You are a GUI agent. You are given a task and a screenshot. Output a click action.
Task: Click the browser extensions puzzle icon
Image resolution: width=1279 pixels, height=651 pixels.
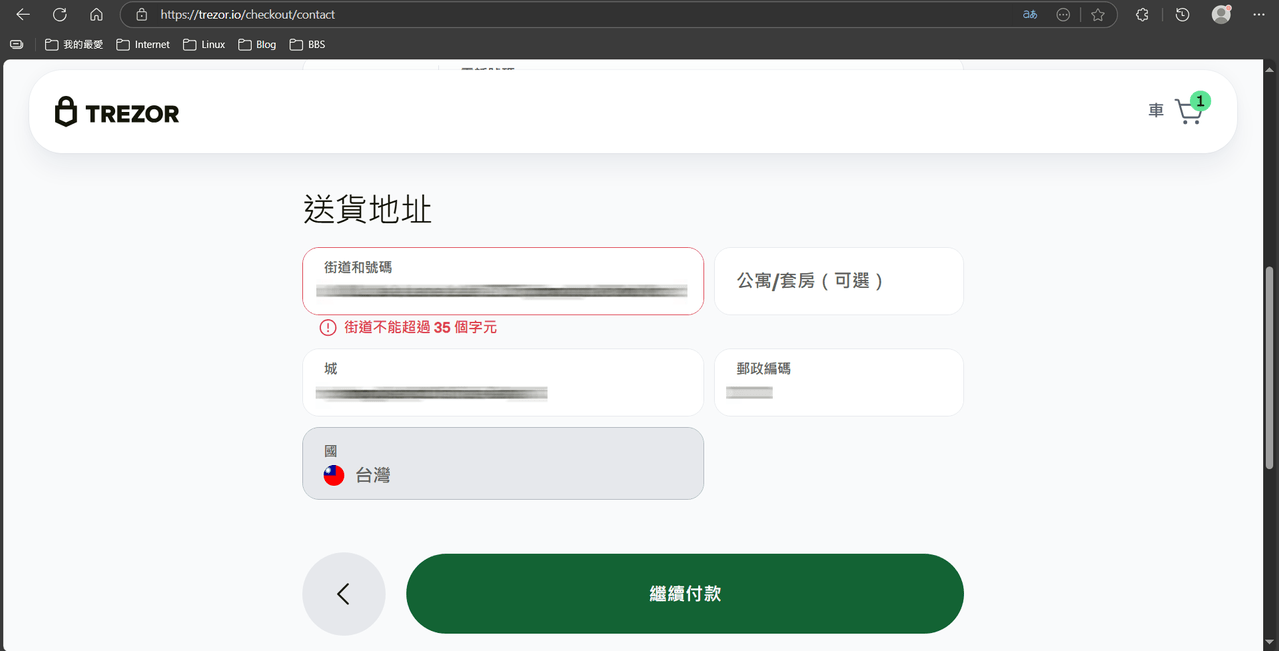pos(1141,14)
